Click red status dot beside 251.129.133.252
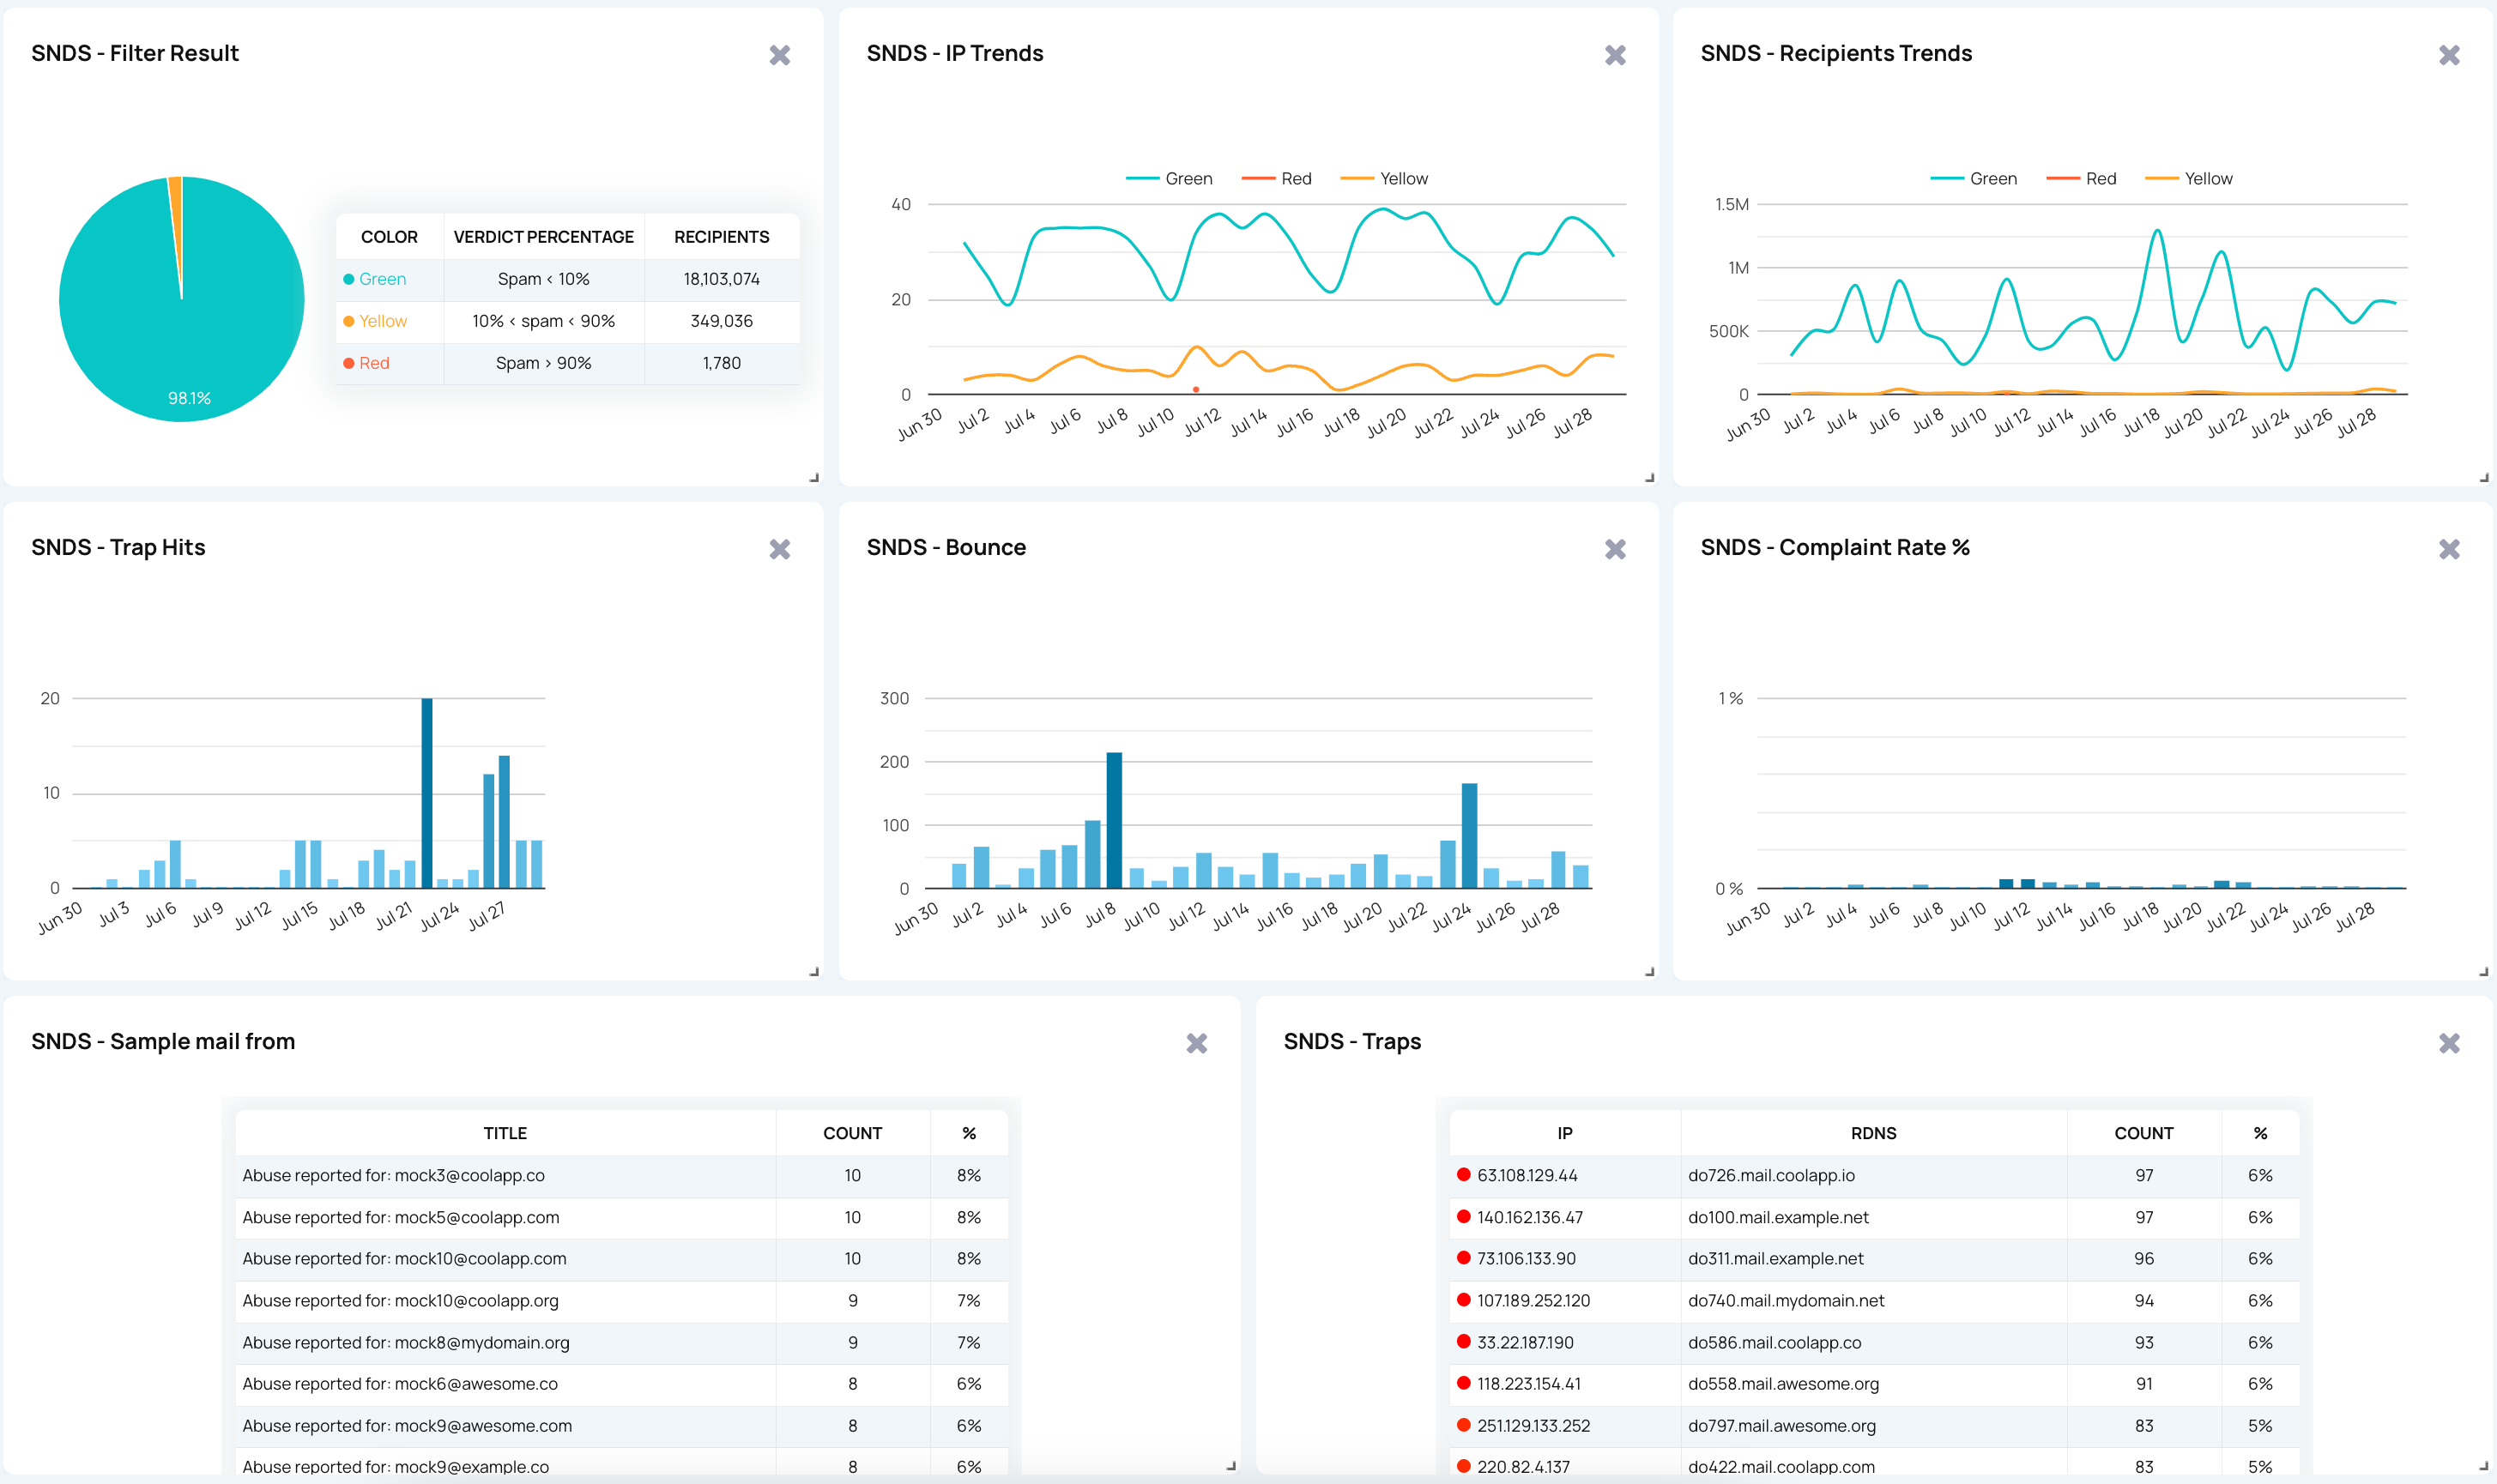2497x1484 pixels. (1464, 1425)
